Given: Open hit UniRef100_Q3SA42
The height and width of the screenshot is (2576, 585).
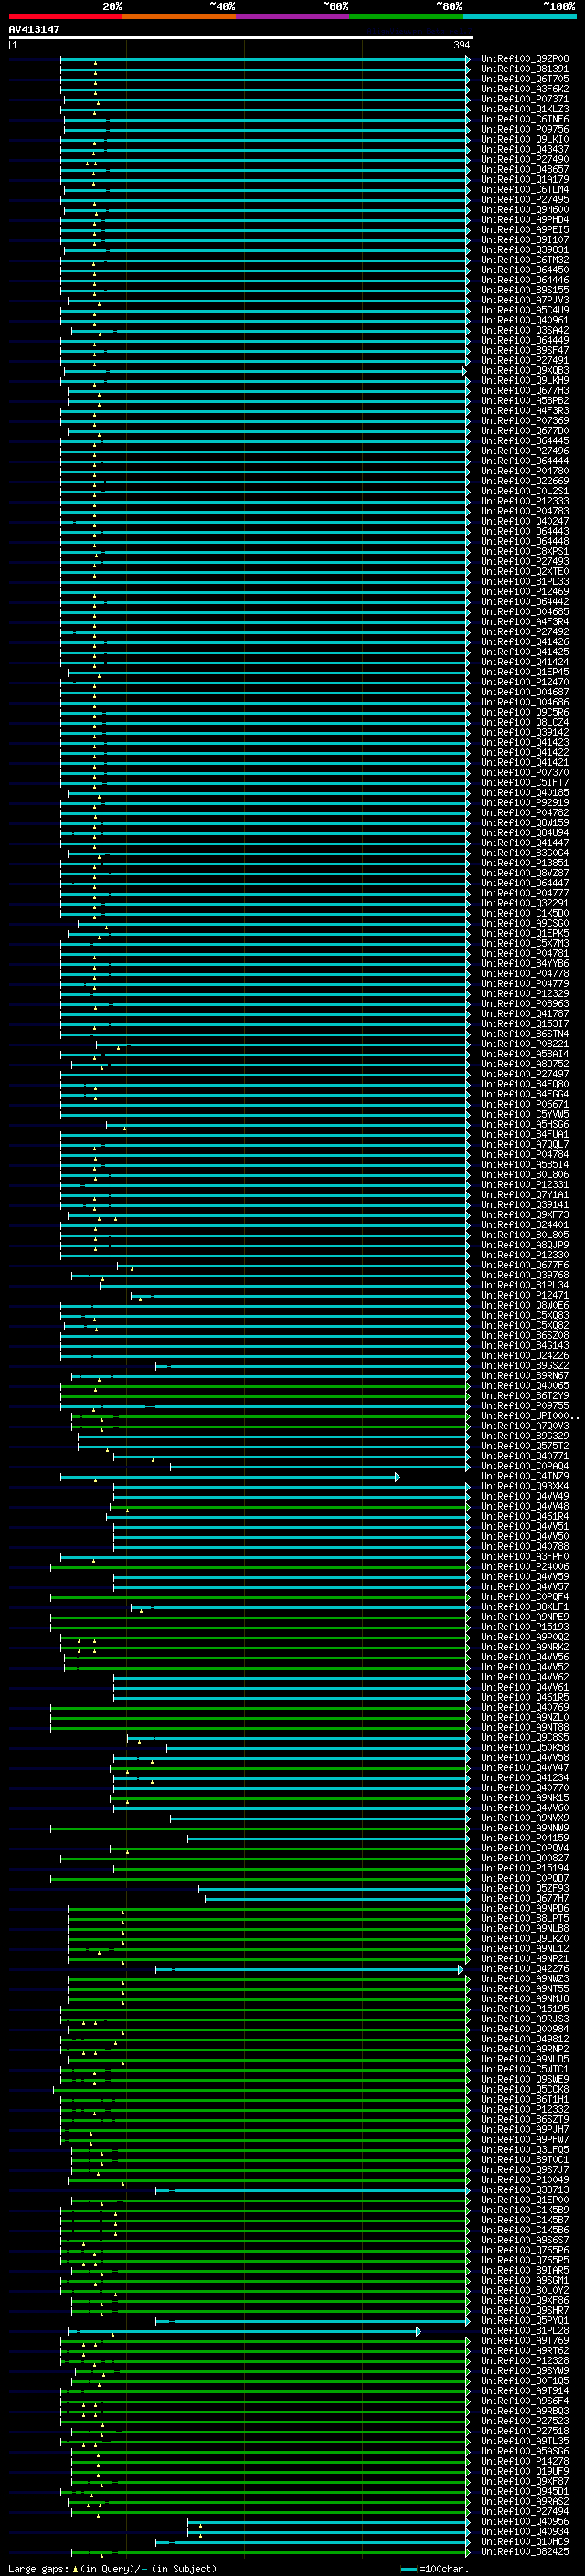Looking at the screenshot, I should click(524, 330).
